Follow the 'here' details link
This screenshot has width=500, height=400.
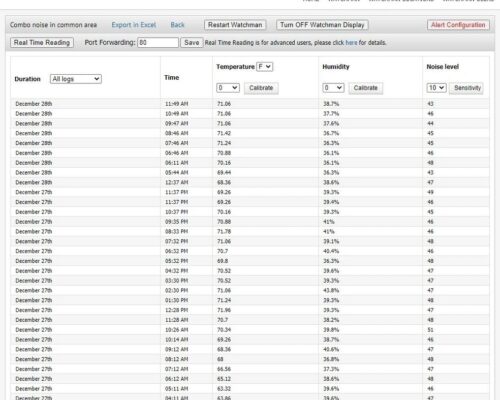click(351, 43)
